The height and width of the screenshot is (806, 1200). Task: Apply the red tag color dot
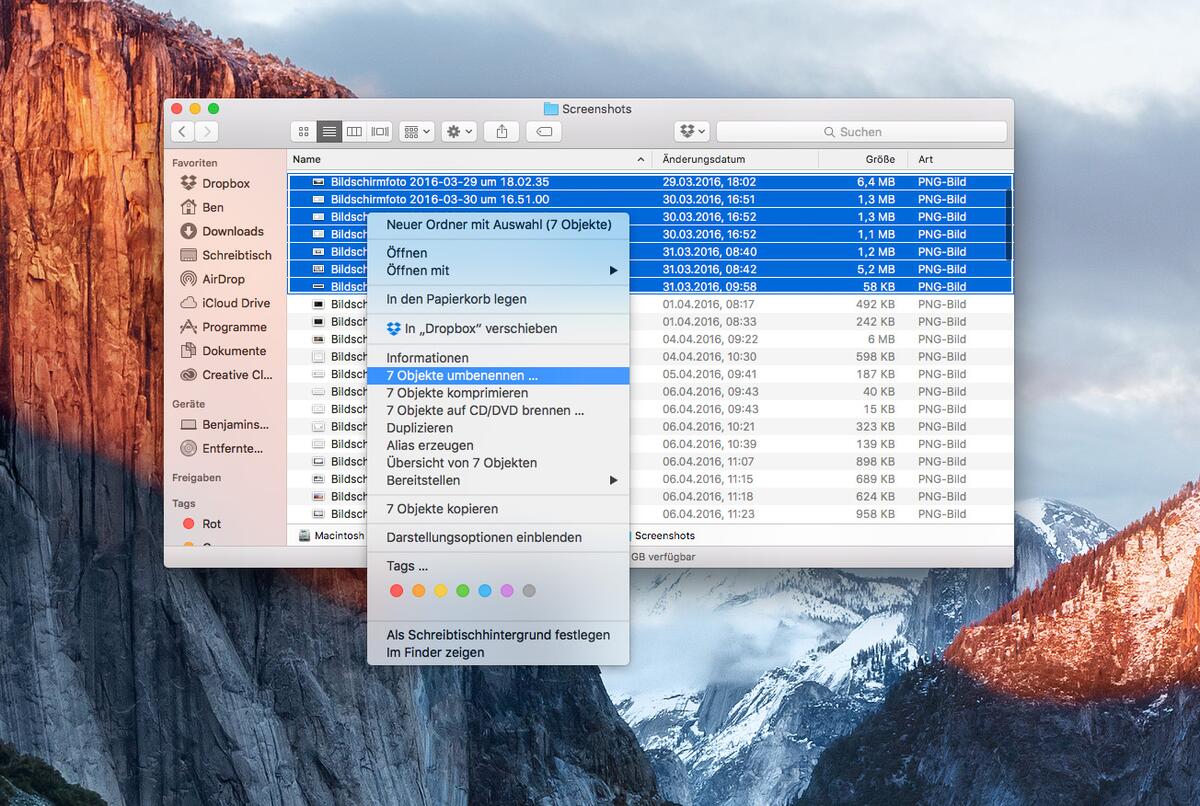[396, 591]
